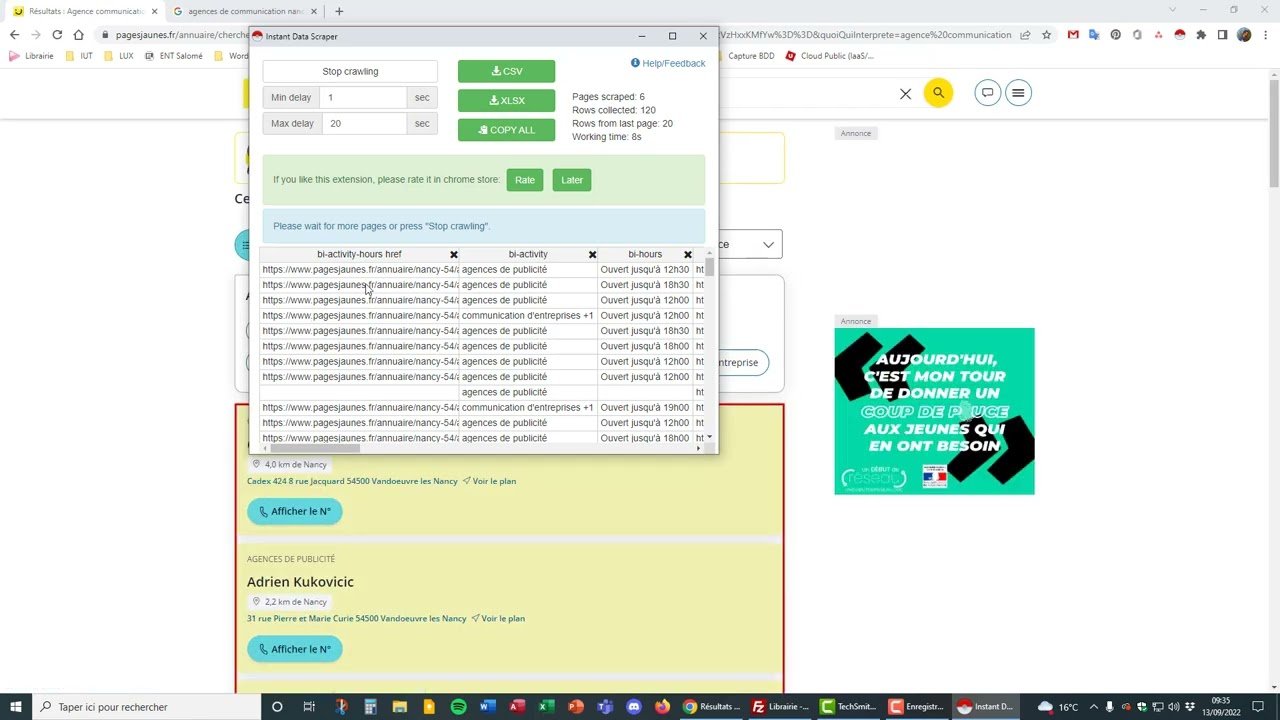The width and height of the screenshot is (1280, 720).
Task: Remove the bi-activity-hours href column
Action: pyautogui.click(x=454, y=255)
